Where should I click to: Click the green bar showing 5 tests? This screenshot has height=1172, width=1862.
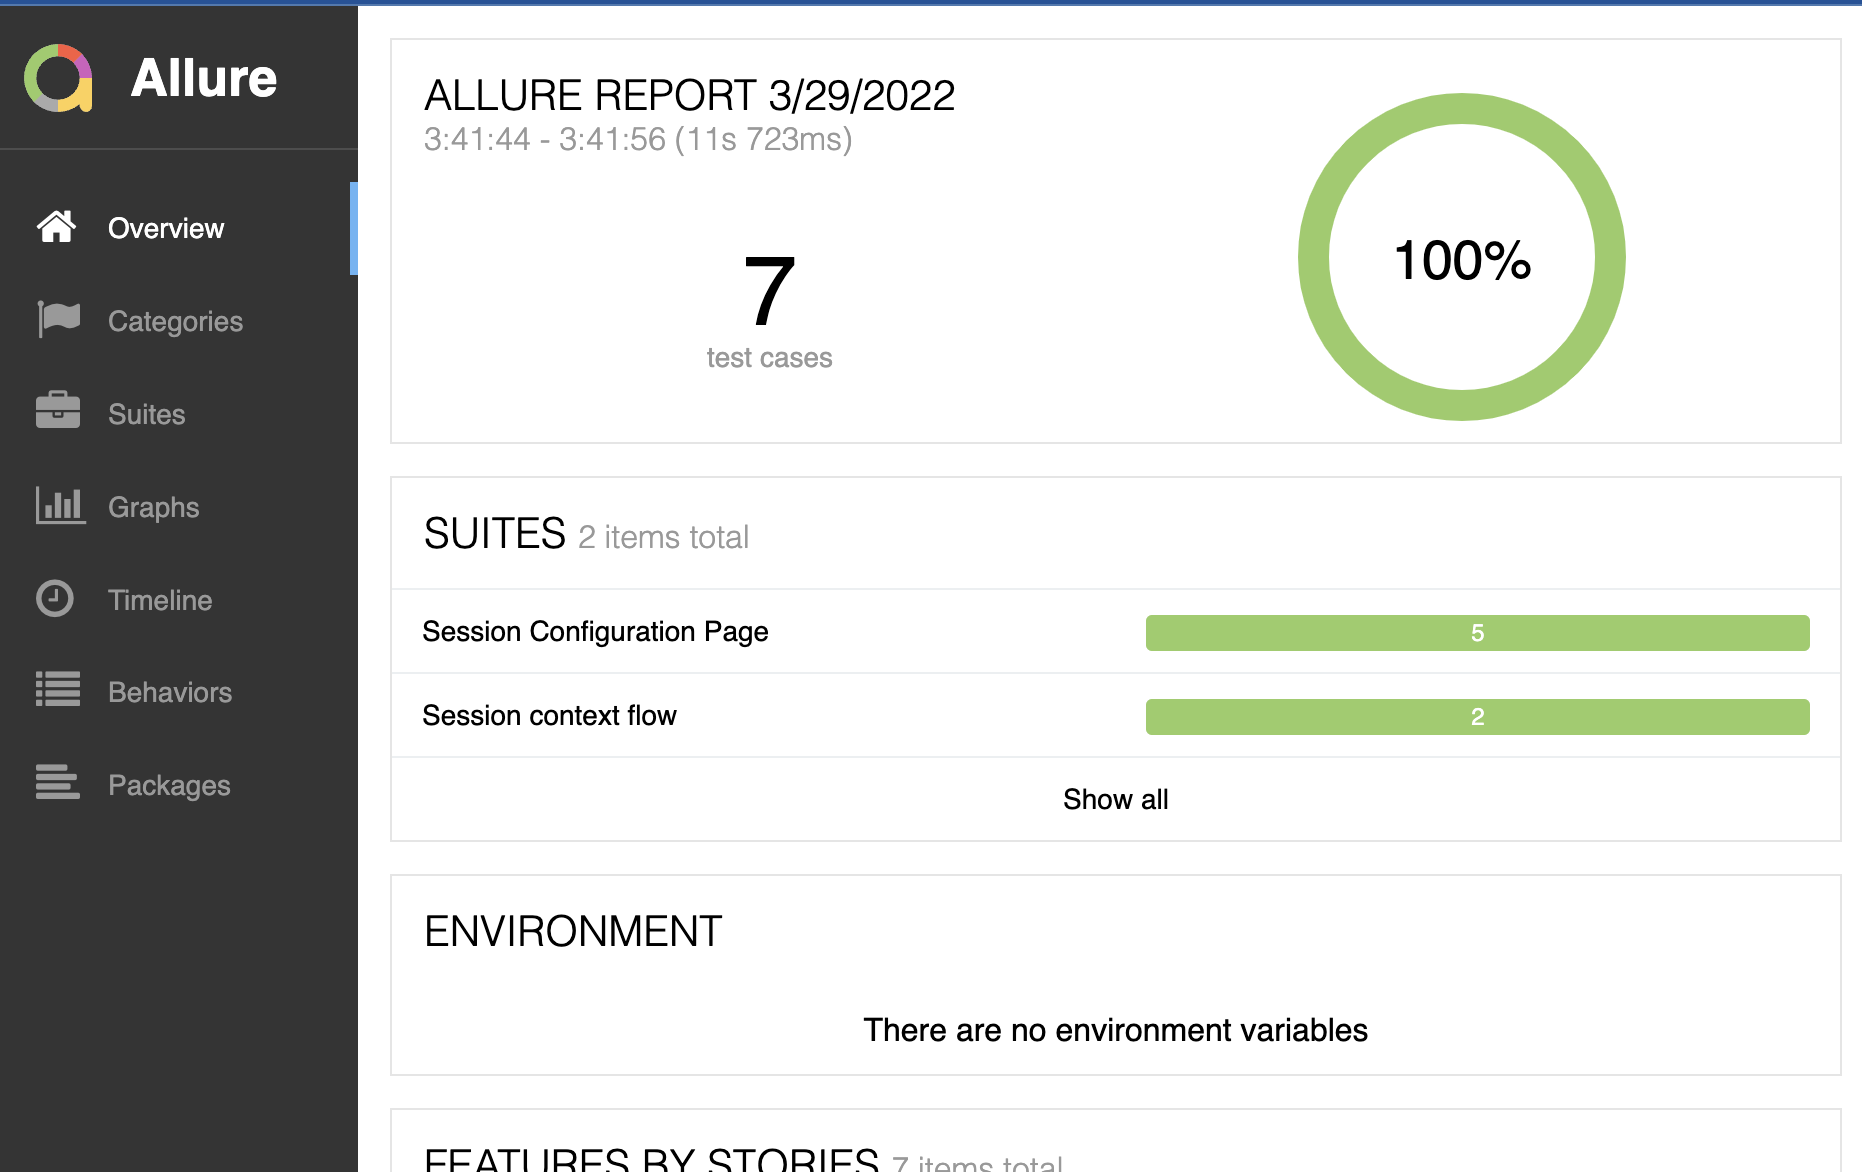point(1477,632)
